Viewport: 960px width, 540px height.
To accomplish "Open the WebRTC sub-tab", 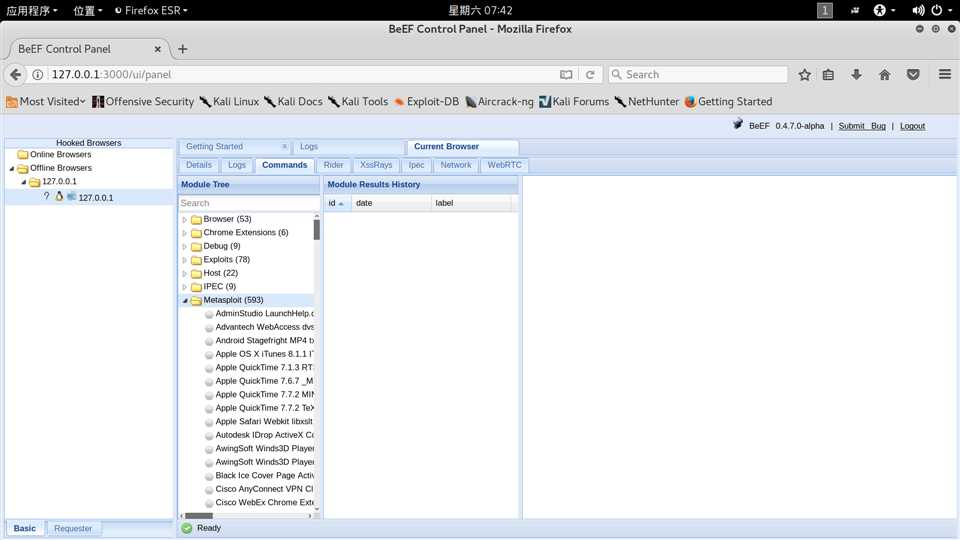I will pos(504,165).
